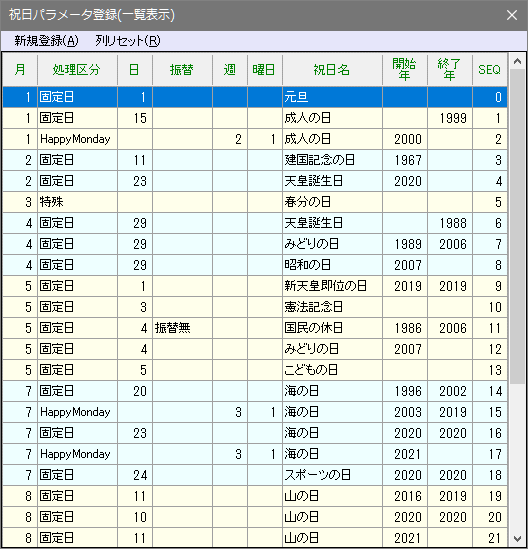Select the 元旦 holiday name cell
This screenshot has height=549, width=528.
click(332, 97)
